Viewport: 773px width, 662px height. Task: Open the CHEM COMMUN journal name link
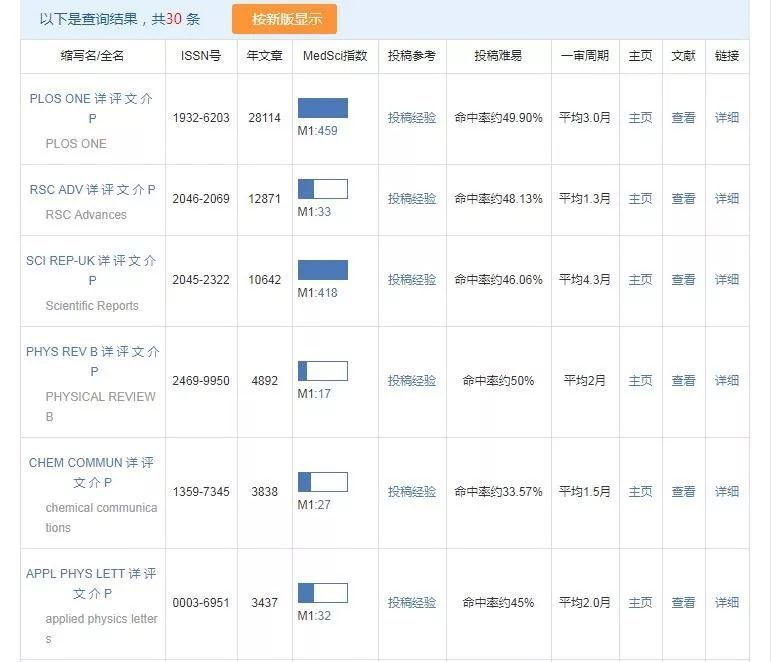75,463
